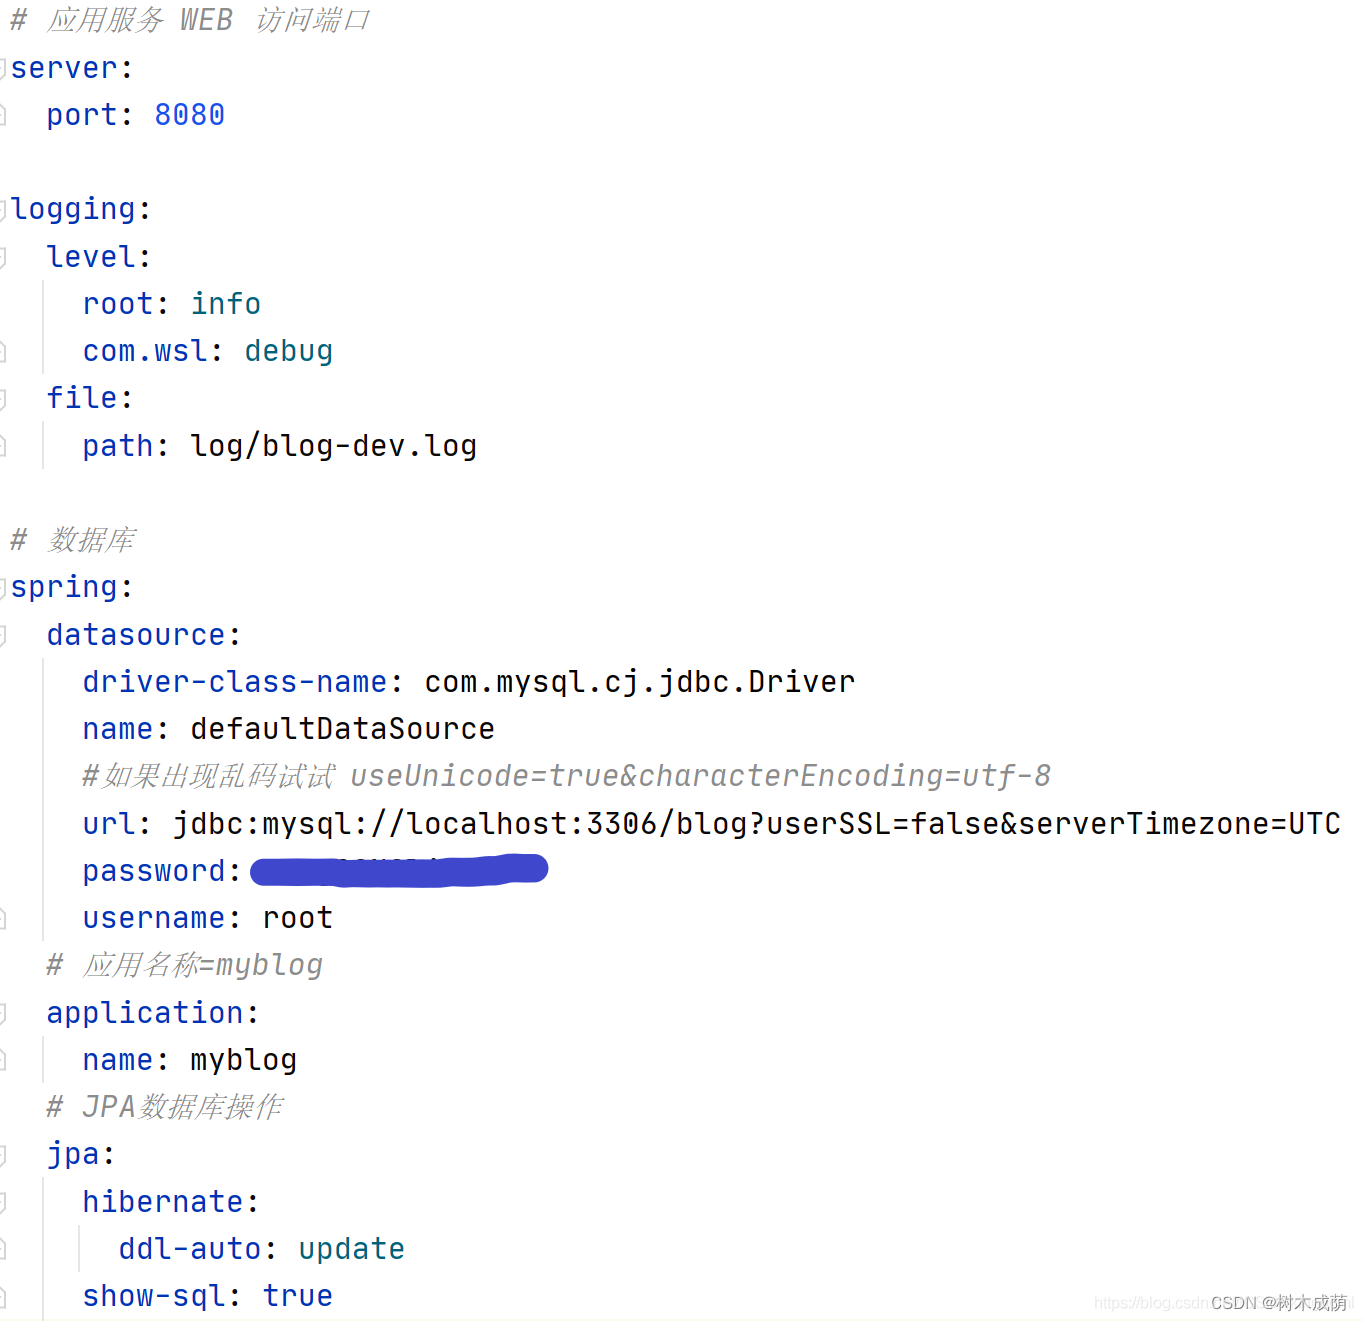This screenshot has width=1363, height=1321.
Task: Collapse the level section fold marker
Action: (x=3, y=257)
